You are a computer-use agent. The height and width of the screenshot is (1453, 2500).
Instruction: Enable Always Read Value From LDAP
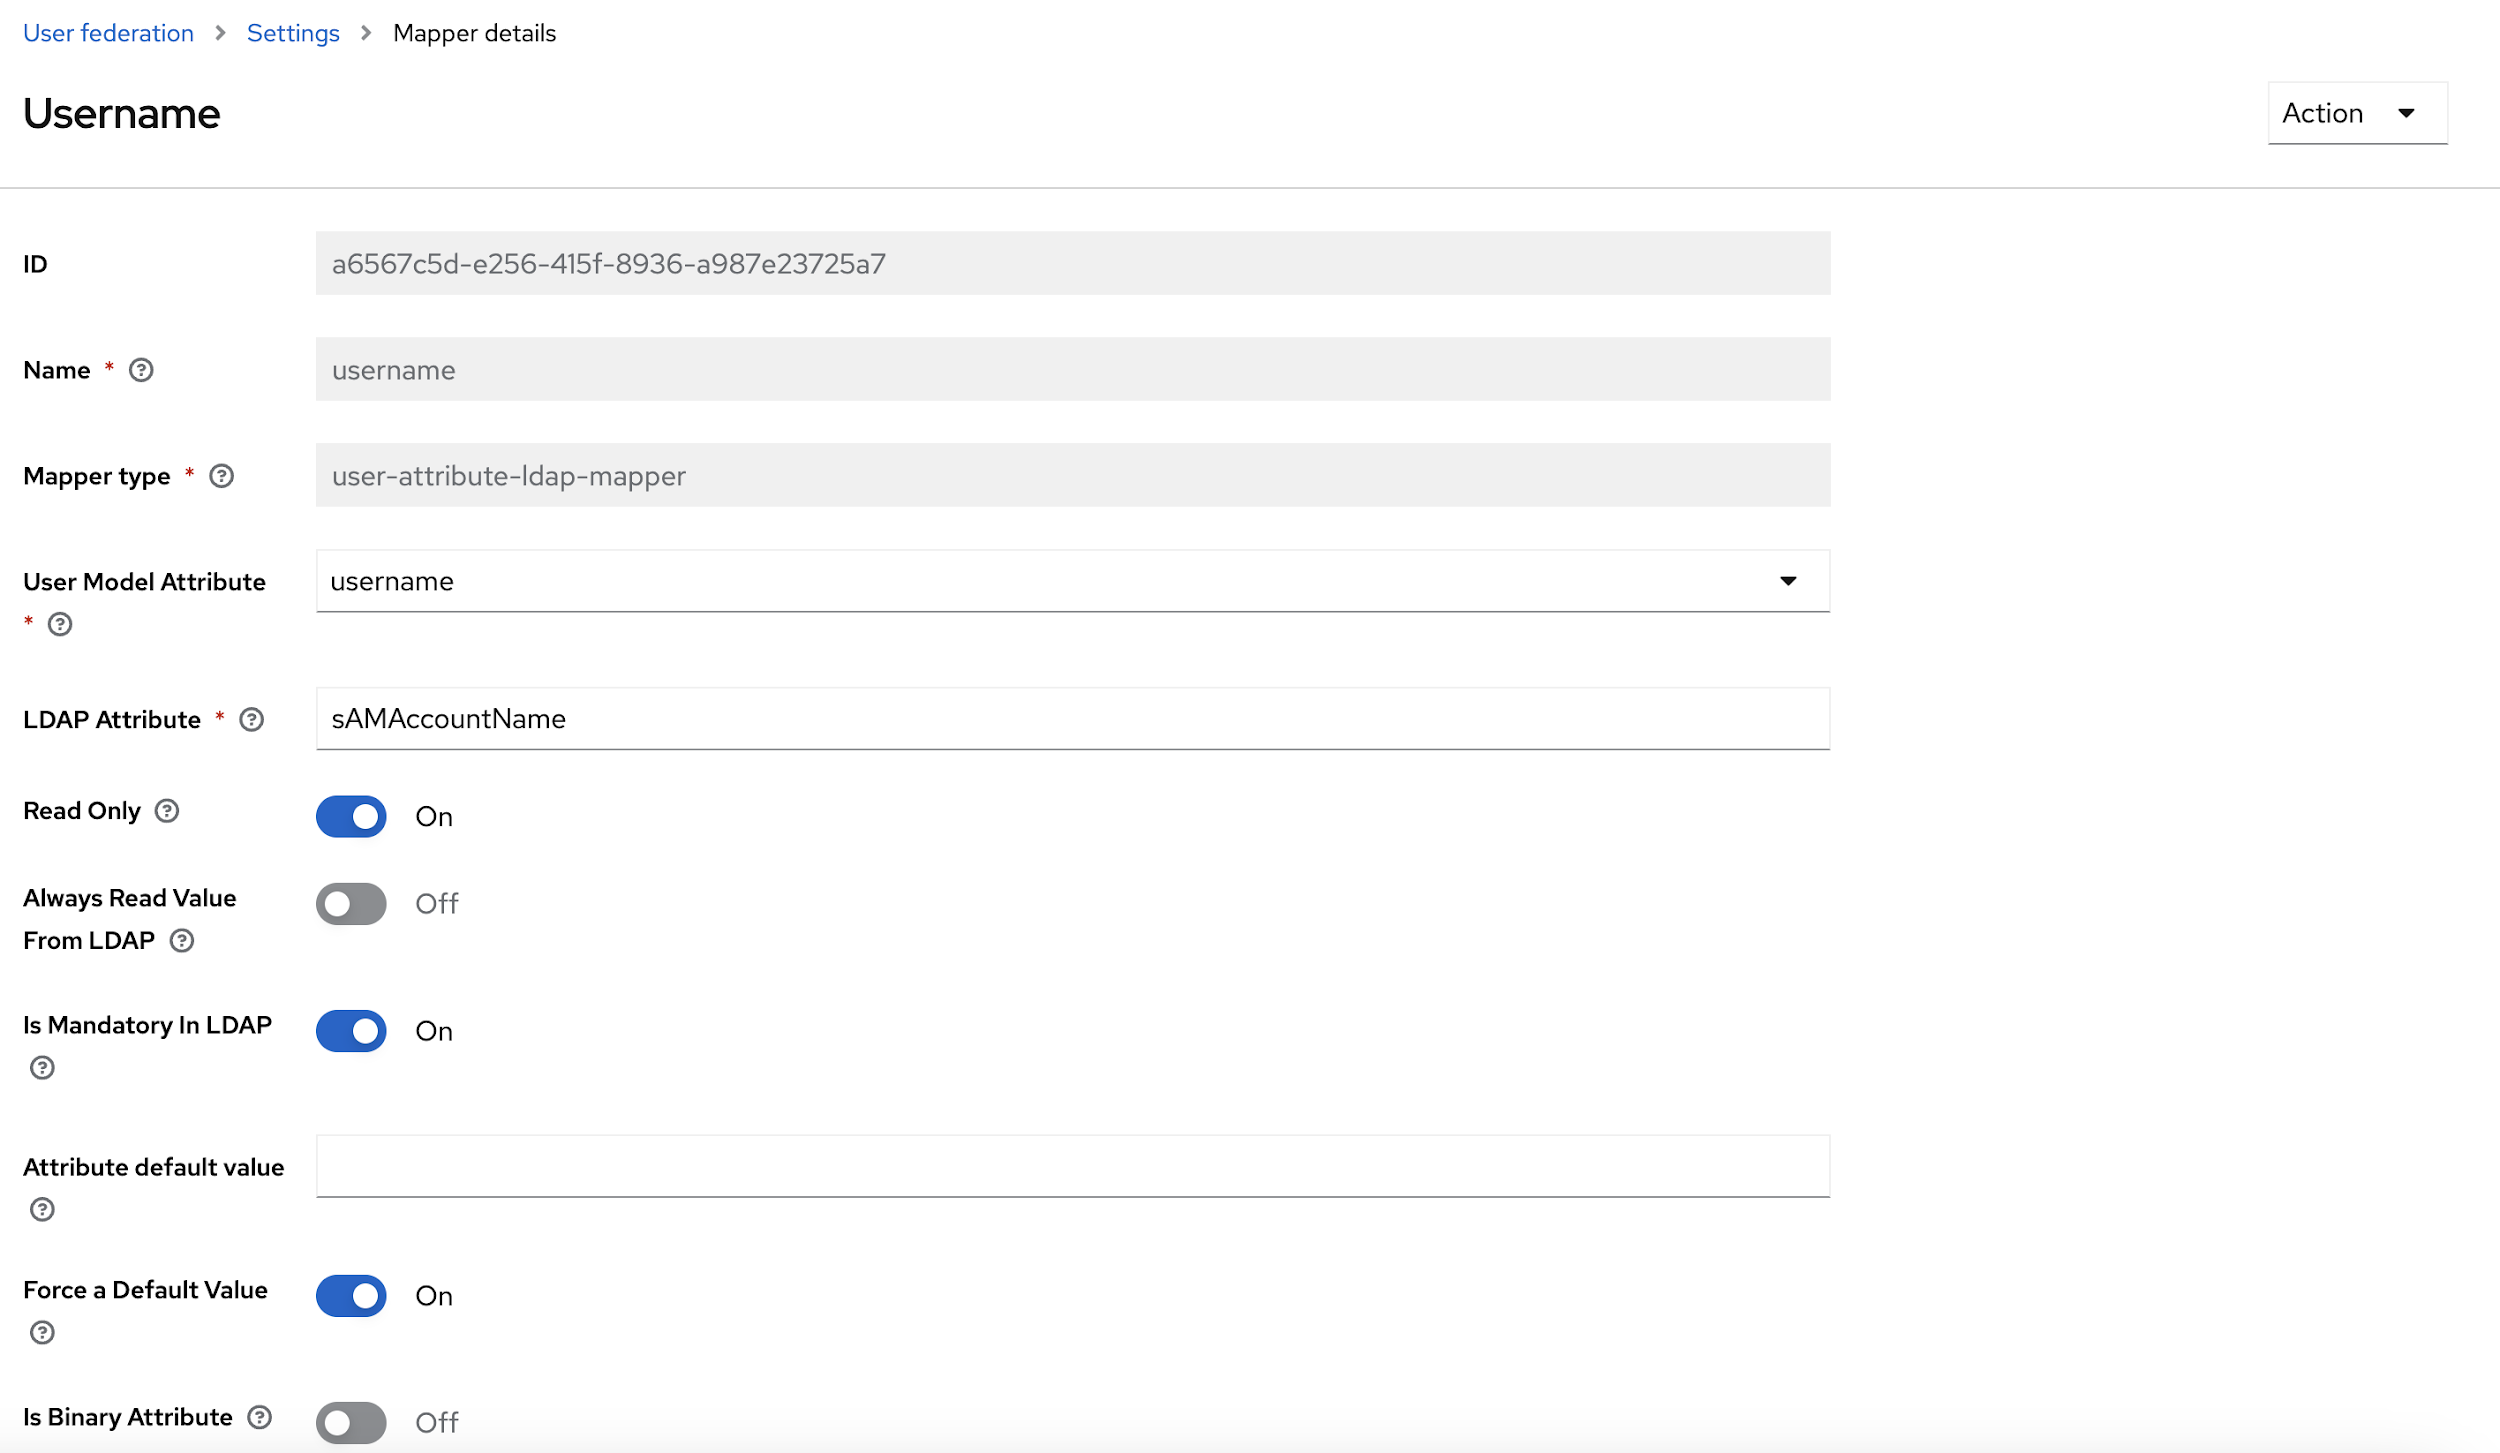click(351, 903)
